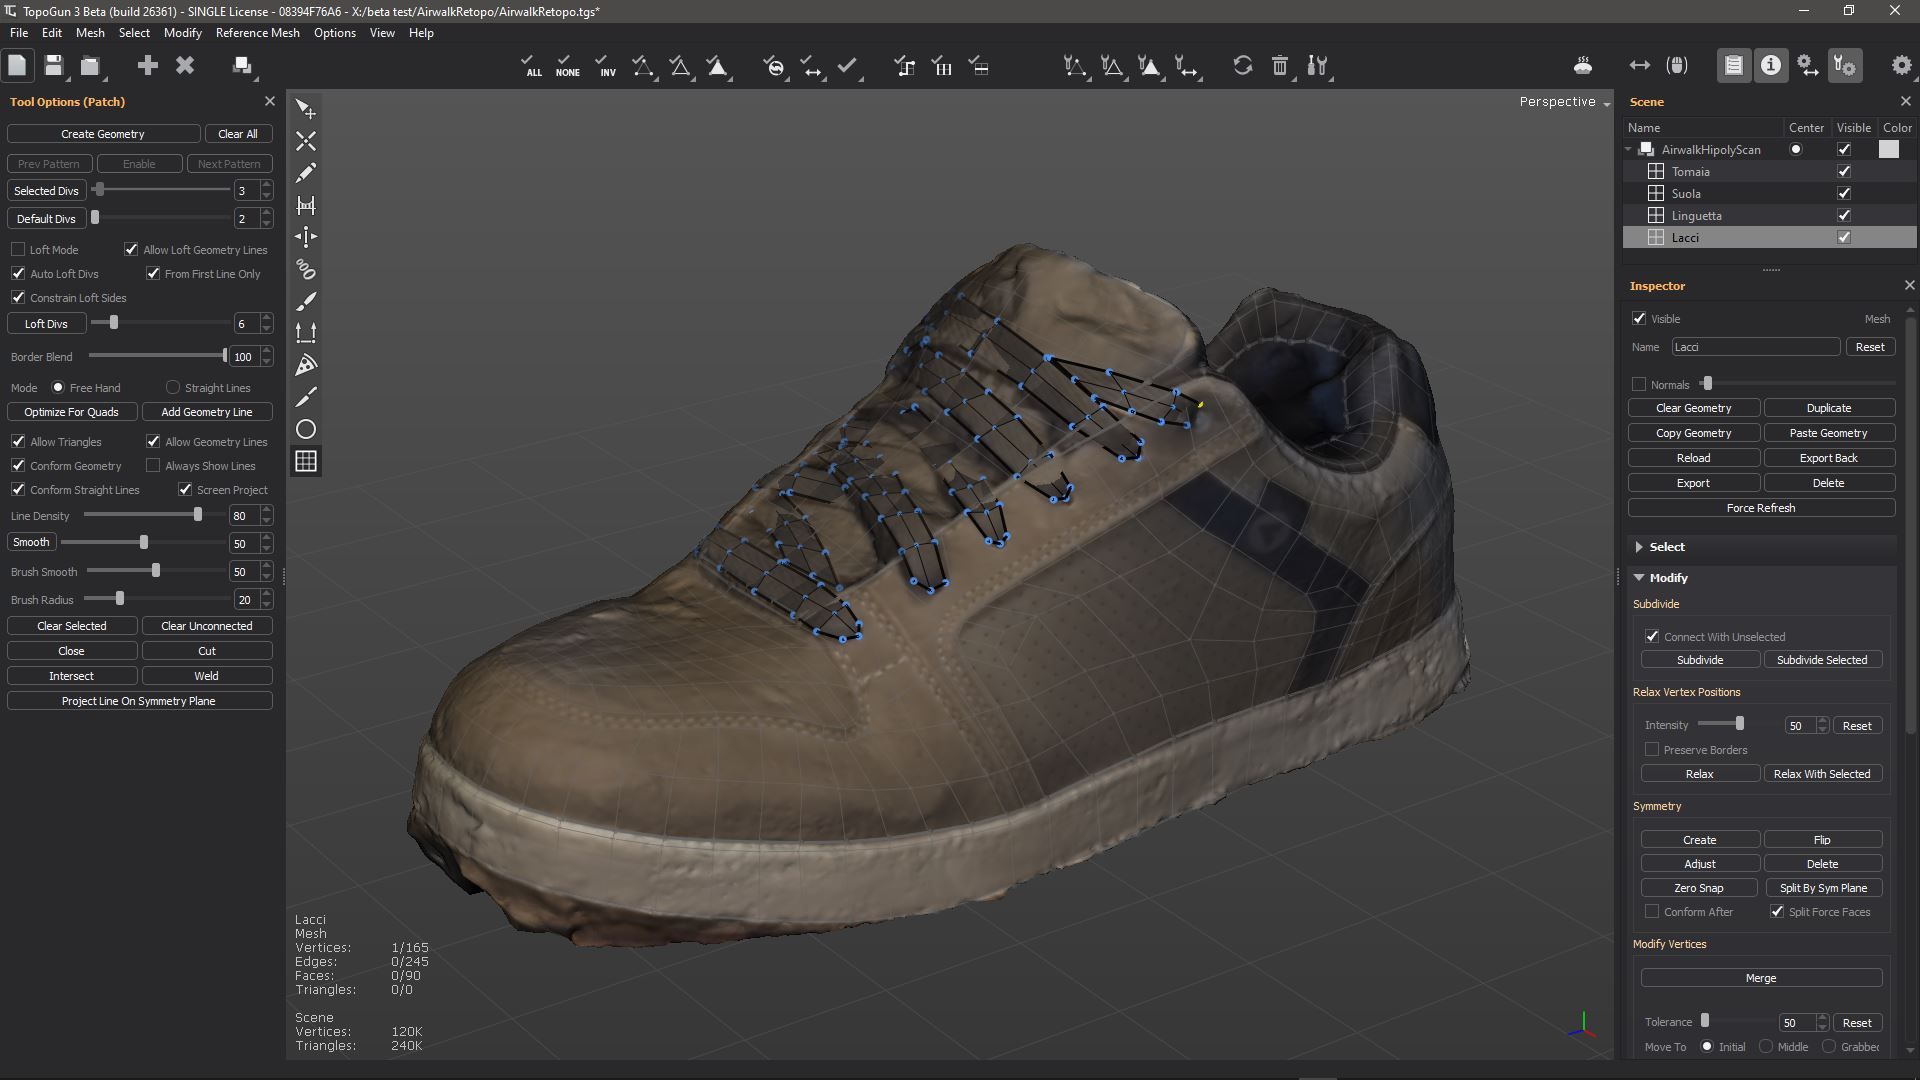Enable the Loft Mode checkbox
This screenshot has height=1080, width=1920.
point(18,249)
